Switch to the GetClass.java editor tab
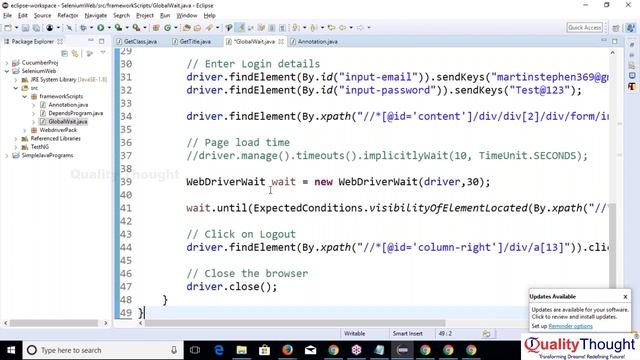 [x=137, y=42]
